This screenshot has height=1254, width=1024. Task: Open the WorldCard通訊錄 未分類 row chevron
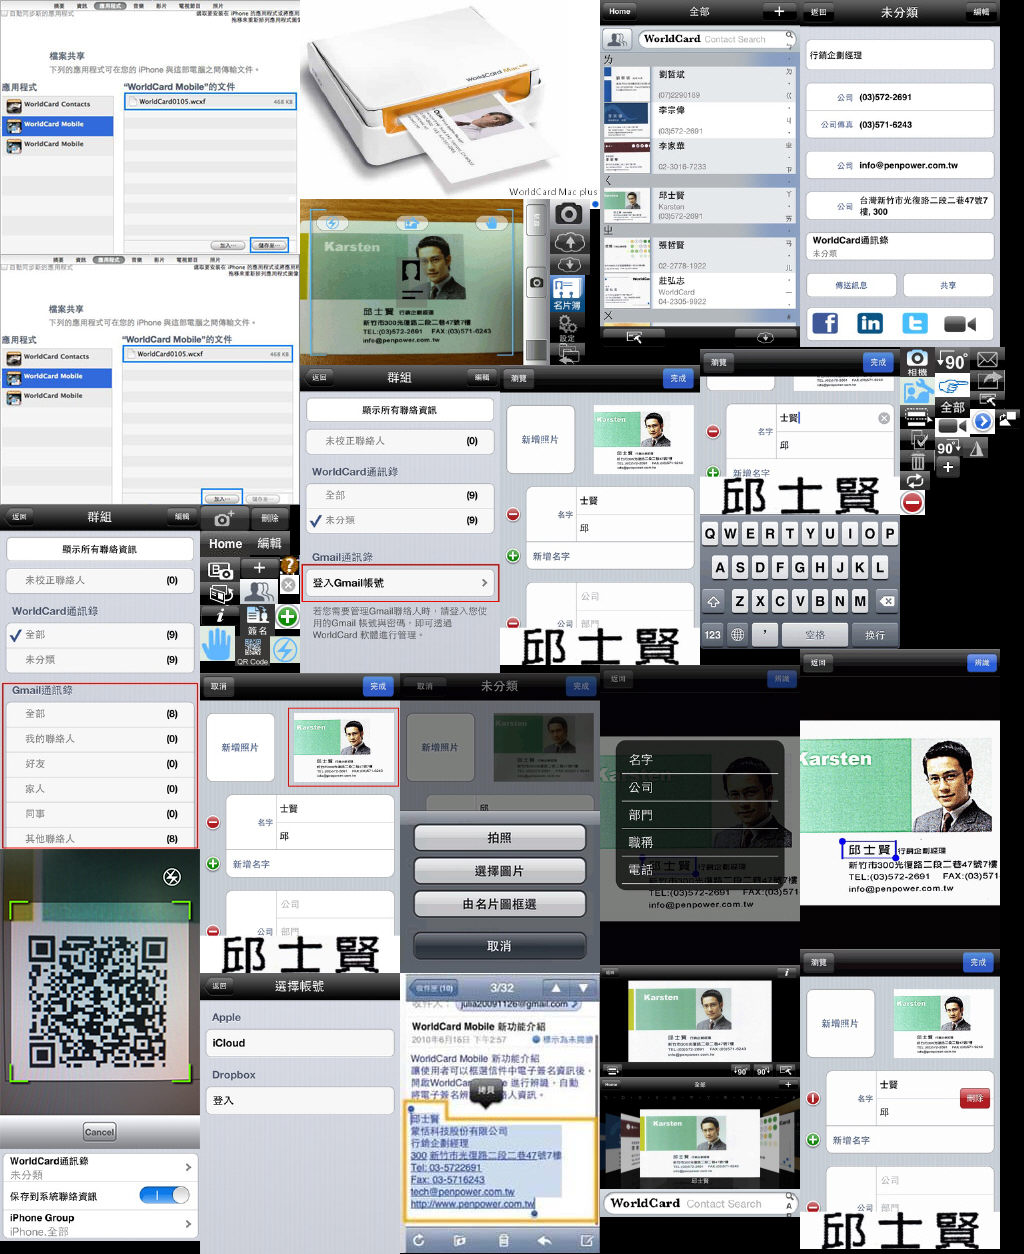tap(188, 1167)
